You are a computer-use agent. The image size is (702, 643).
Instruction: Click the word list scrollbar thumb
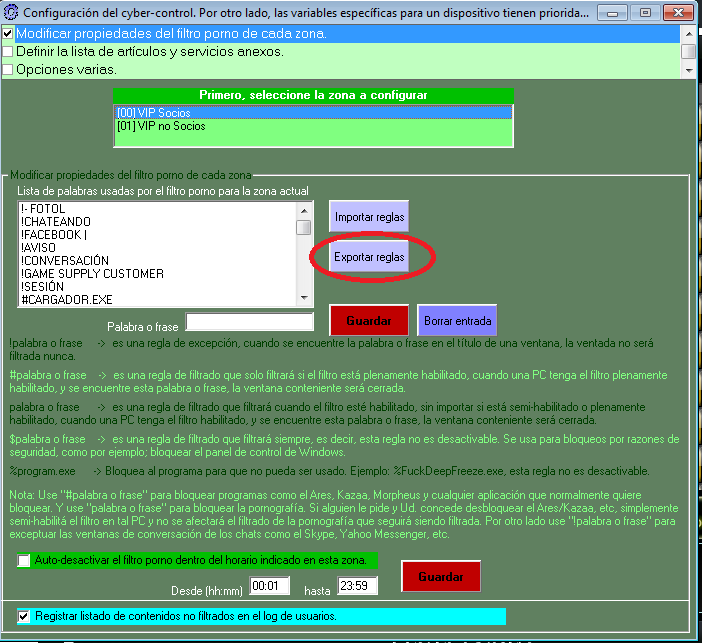304,227
